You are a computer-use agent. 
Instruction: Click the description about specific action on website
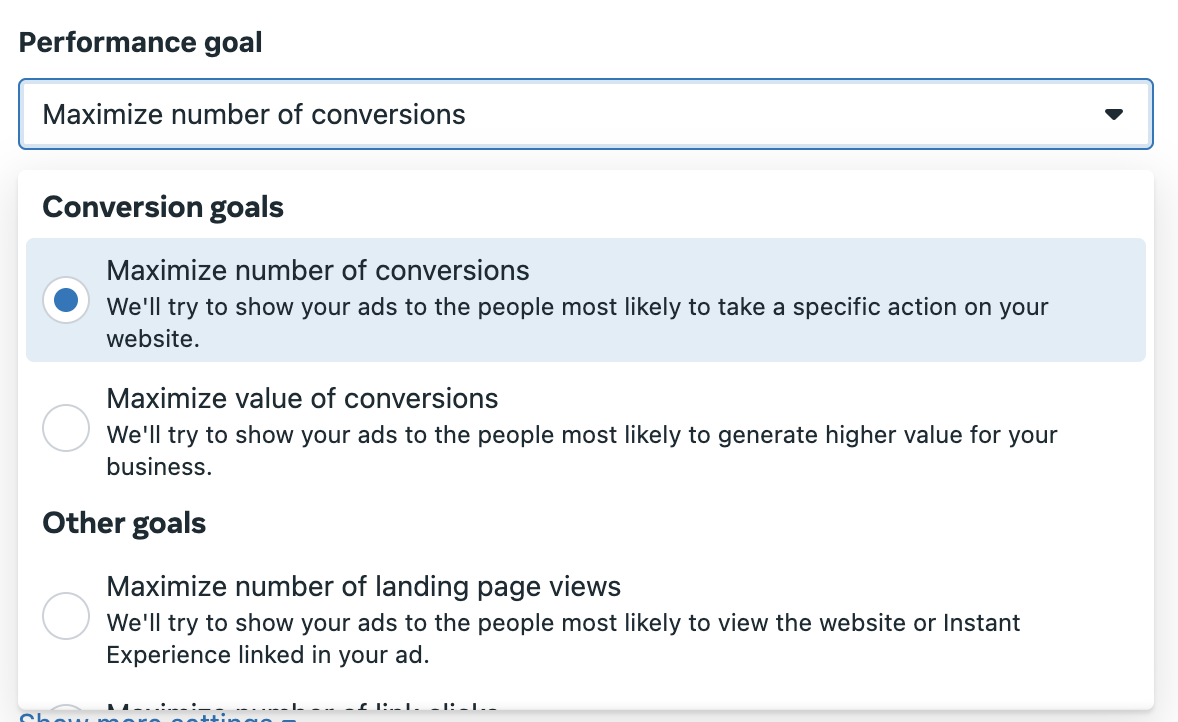(577, 322)
